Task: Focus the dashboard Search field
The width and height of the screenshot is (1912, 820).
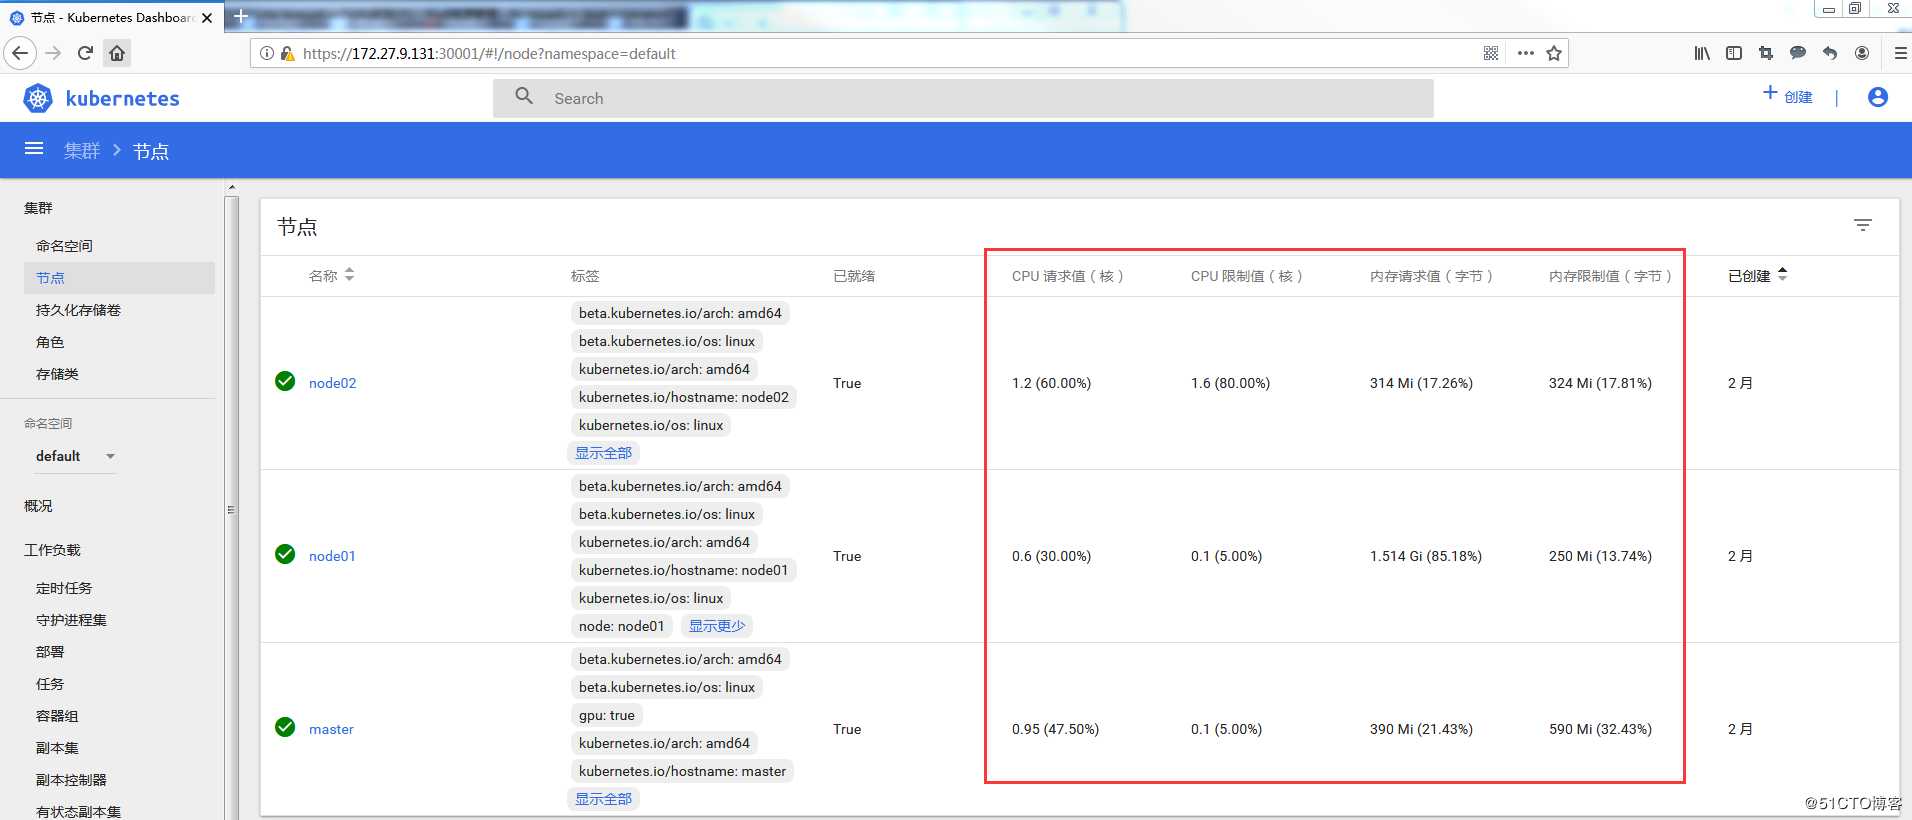Action: (963, 98)
